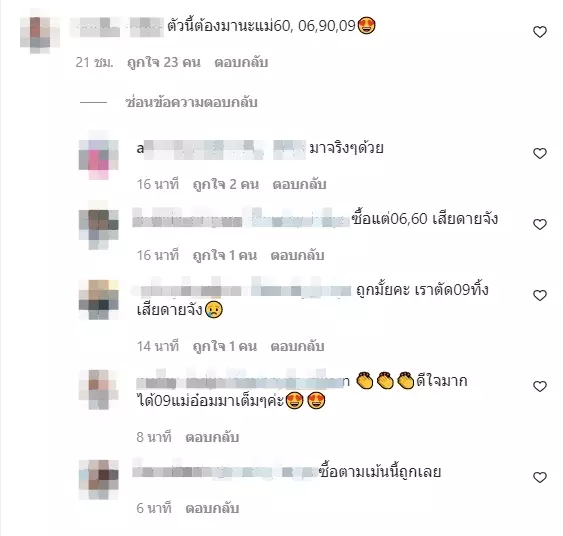Reply to the 6 นาที comment
This screenshot has width=563, height=536.
(x=212, y=508)
